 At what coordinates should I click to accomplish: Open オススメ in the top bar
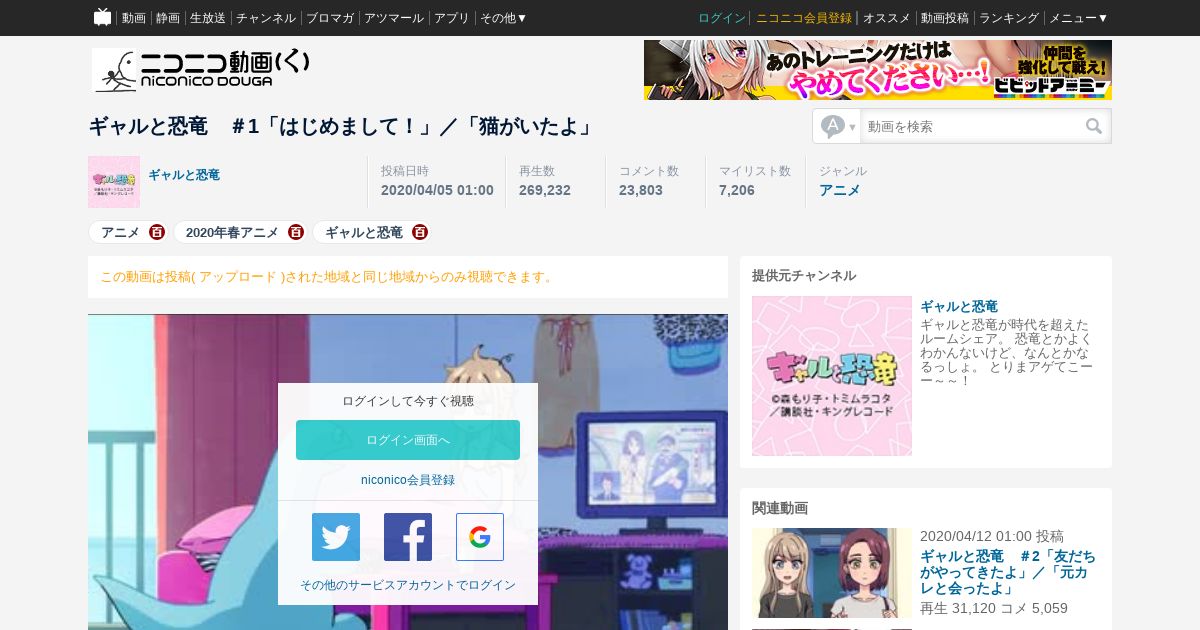tap(887, 18)
